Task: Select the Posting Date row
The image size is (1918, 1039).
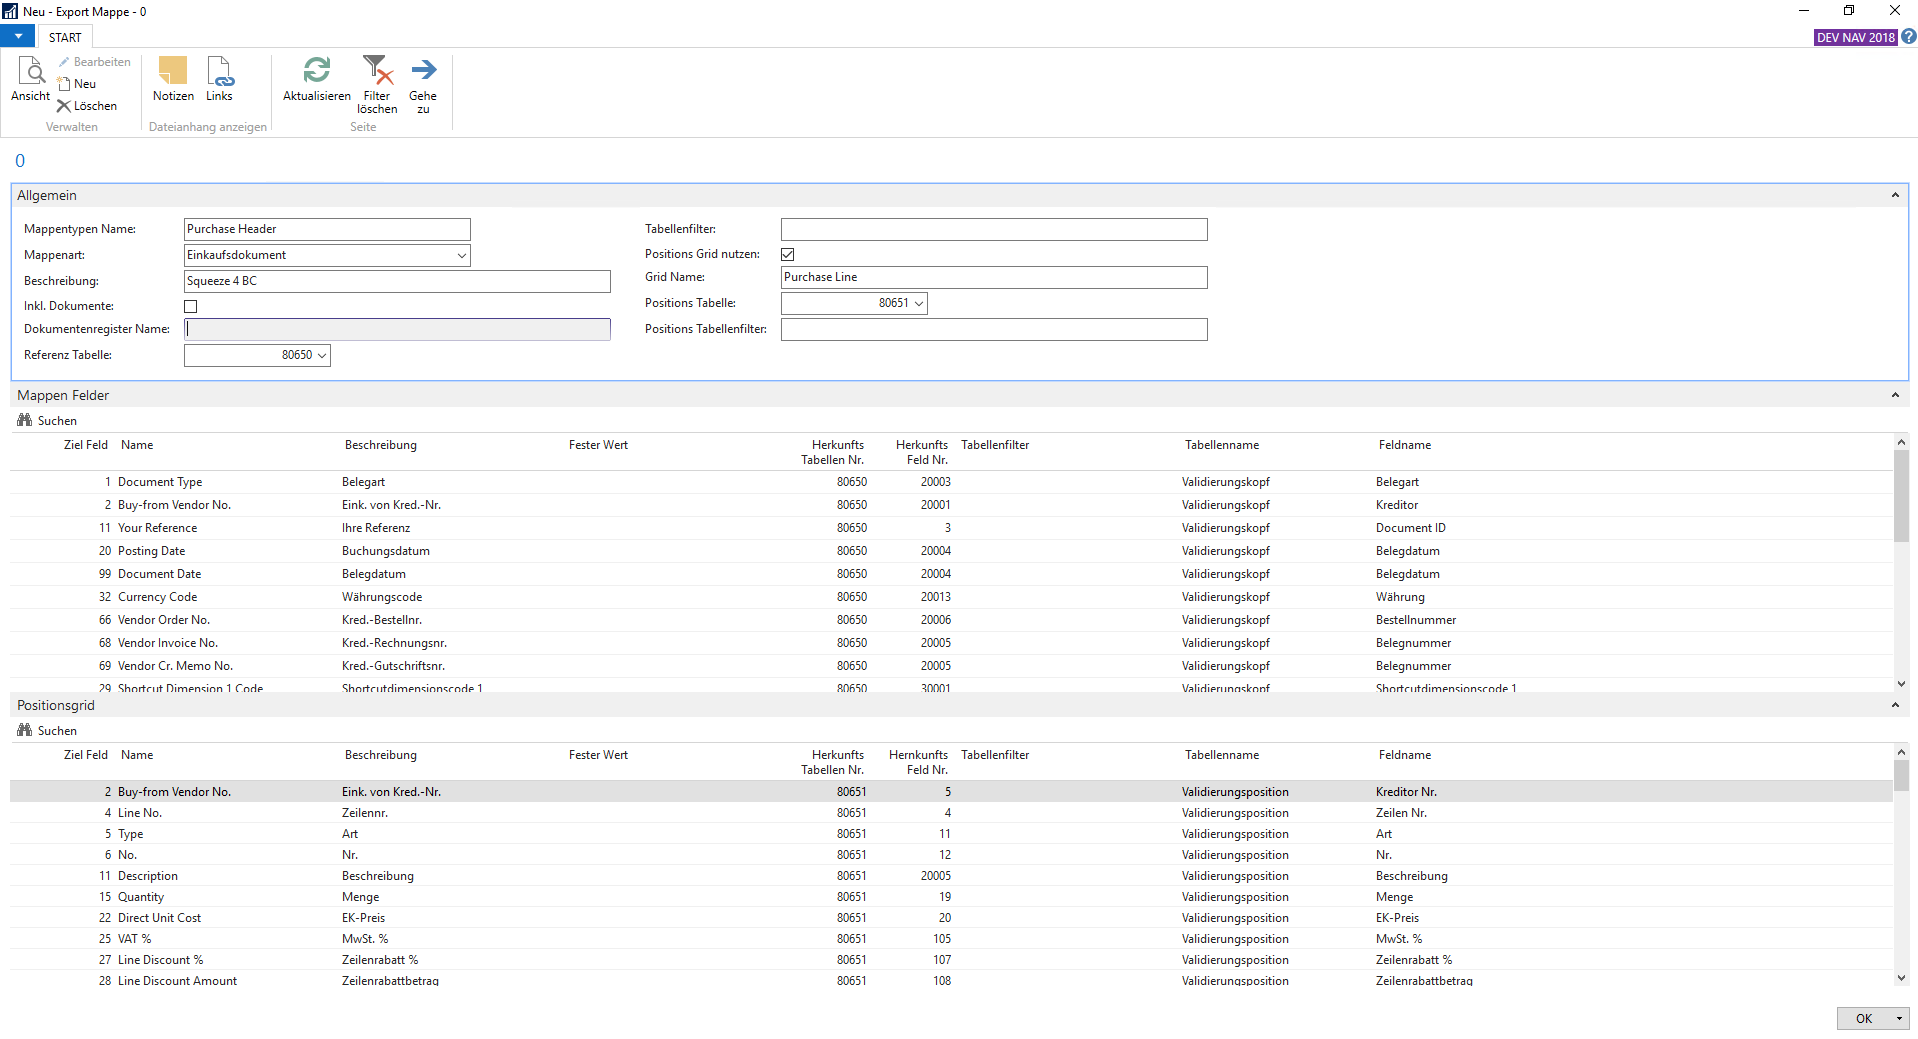Action: coord(951,551)
